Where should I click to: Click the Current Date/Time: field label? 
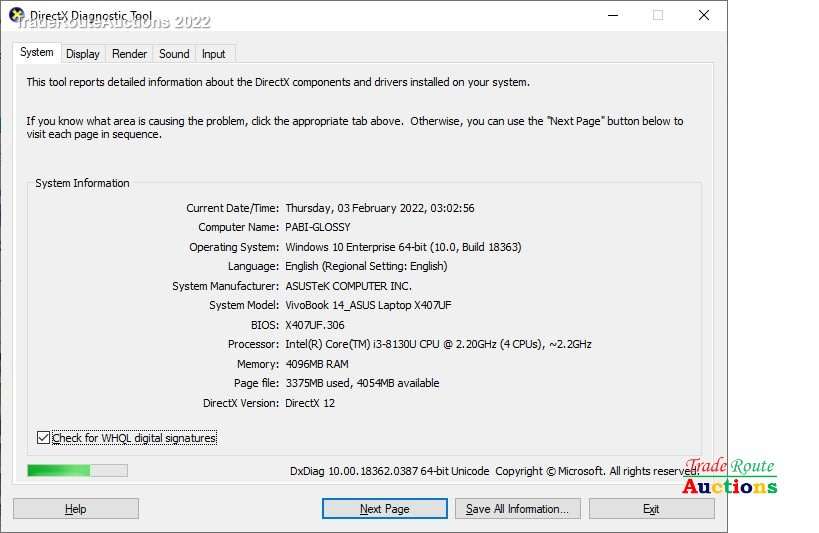tap(232, 208)
